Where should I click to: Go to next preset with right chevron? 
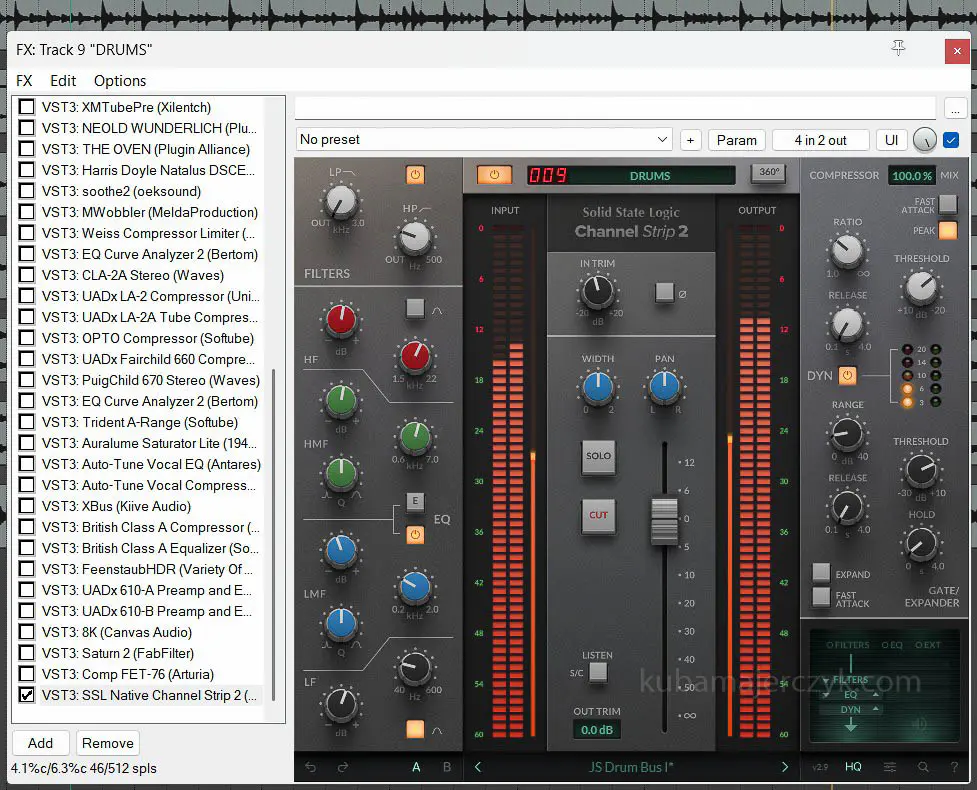click(784, 767)
